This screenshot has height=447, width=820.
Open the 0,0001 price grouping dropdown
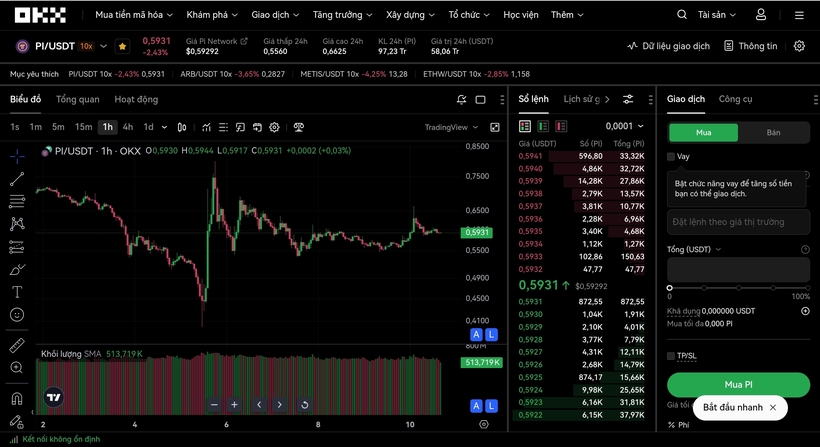pyautogui.click(x=624, y=126)
